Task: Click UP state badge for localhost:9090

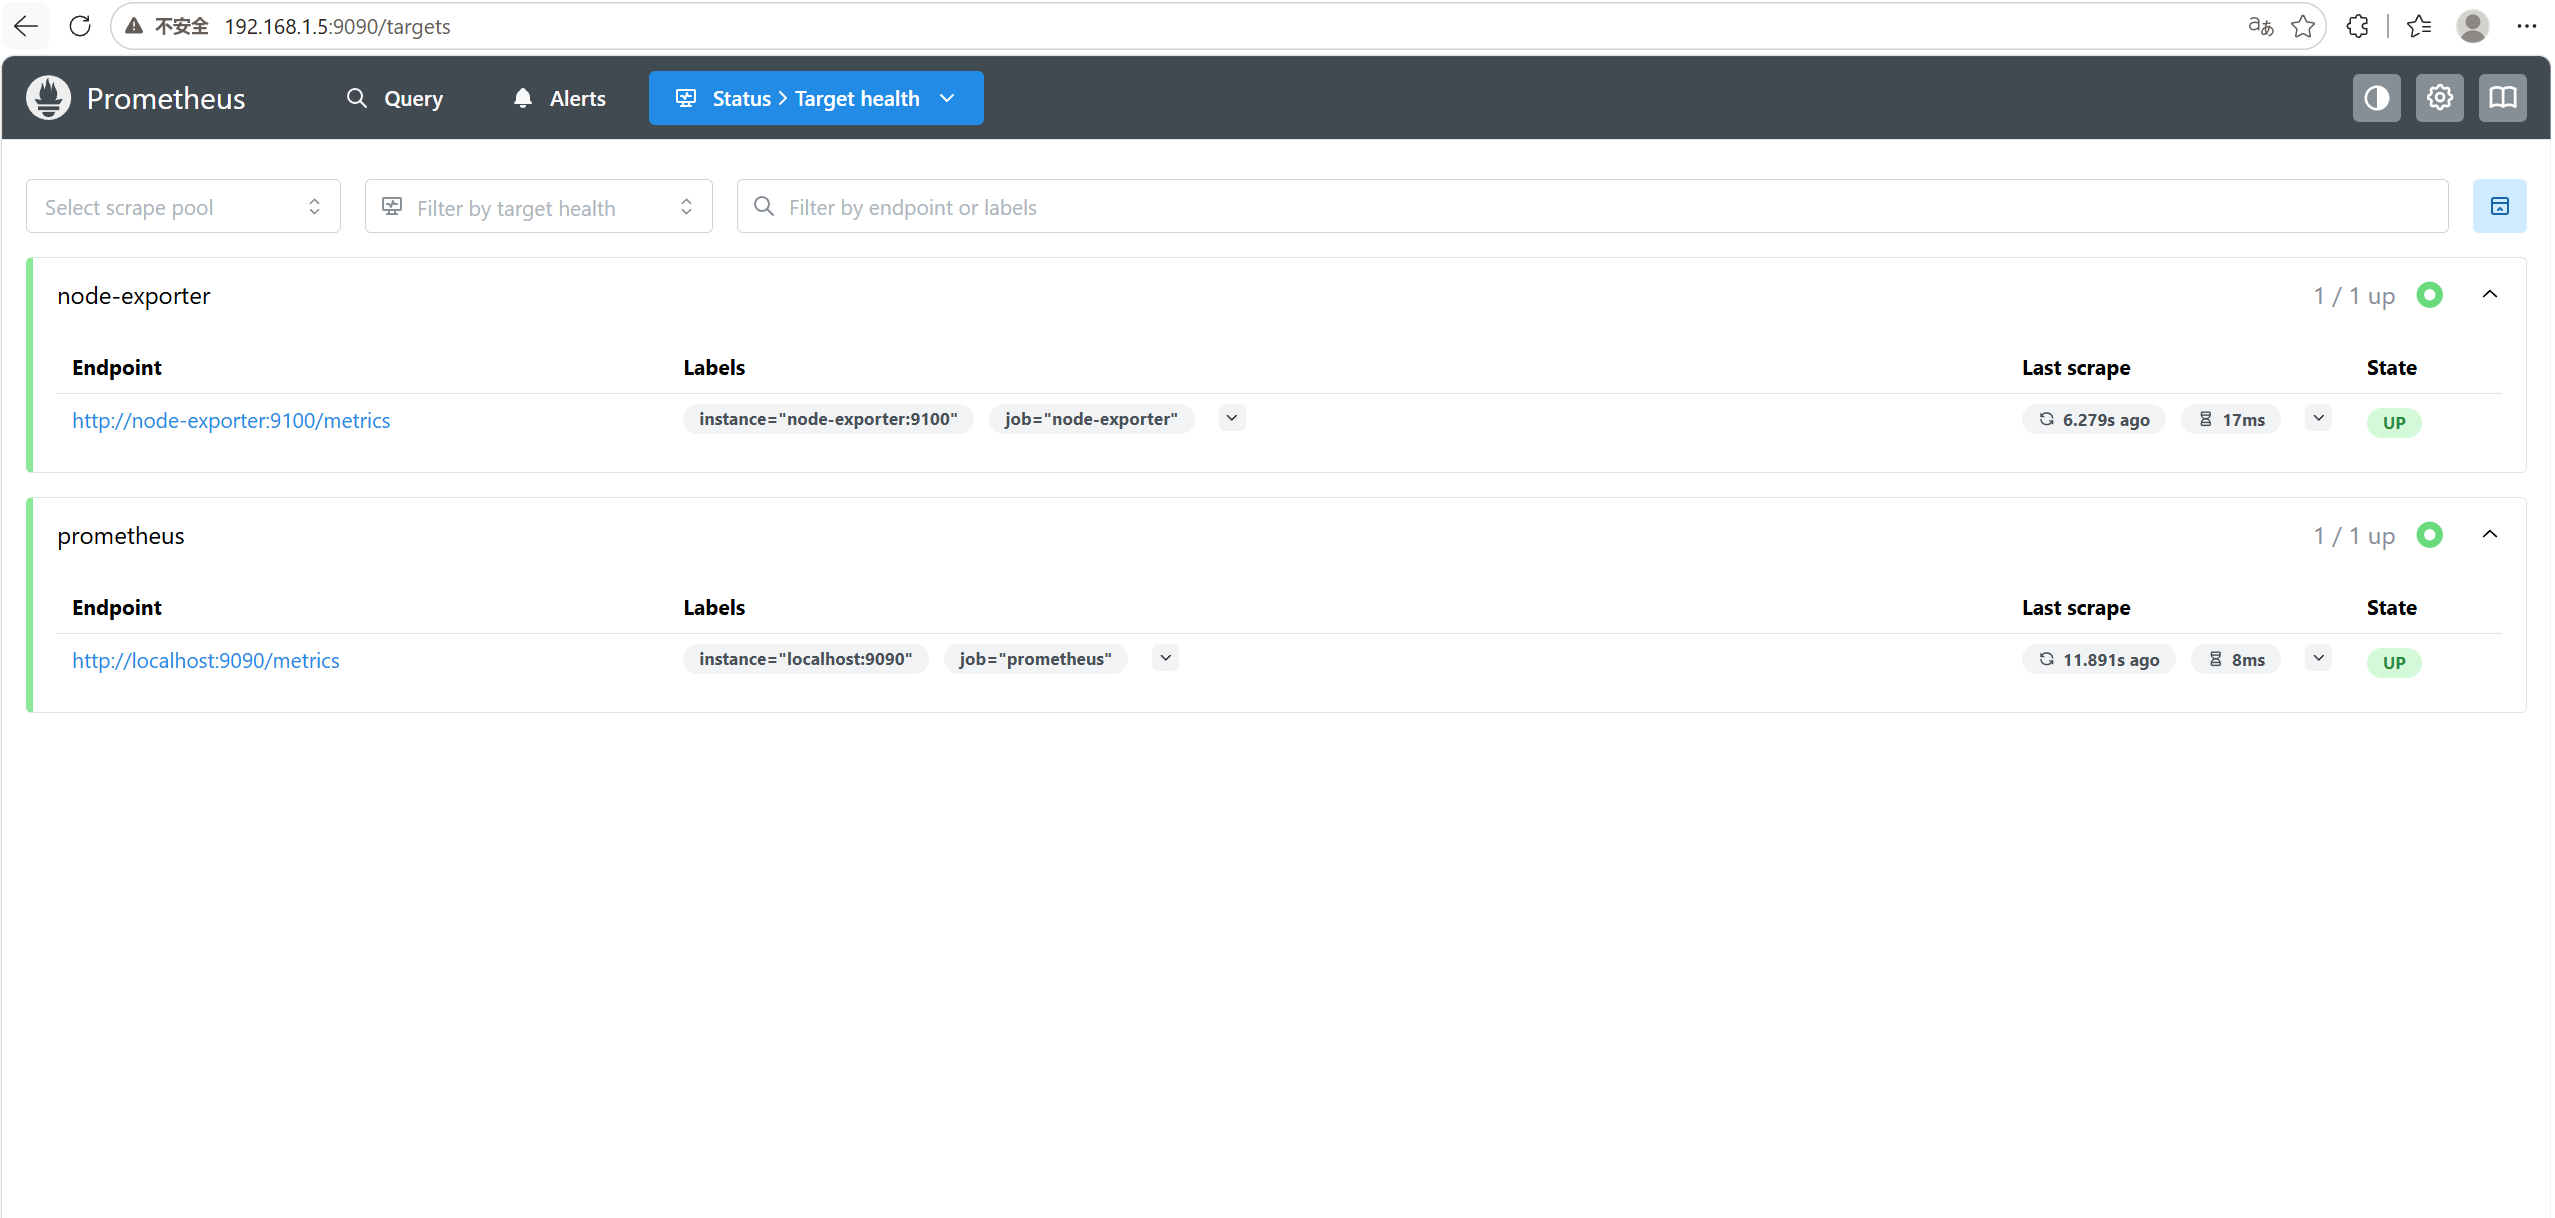Action: (x=2393, y=662)
